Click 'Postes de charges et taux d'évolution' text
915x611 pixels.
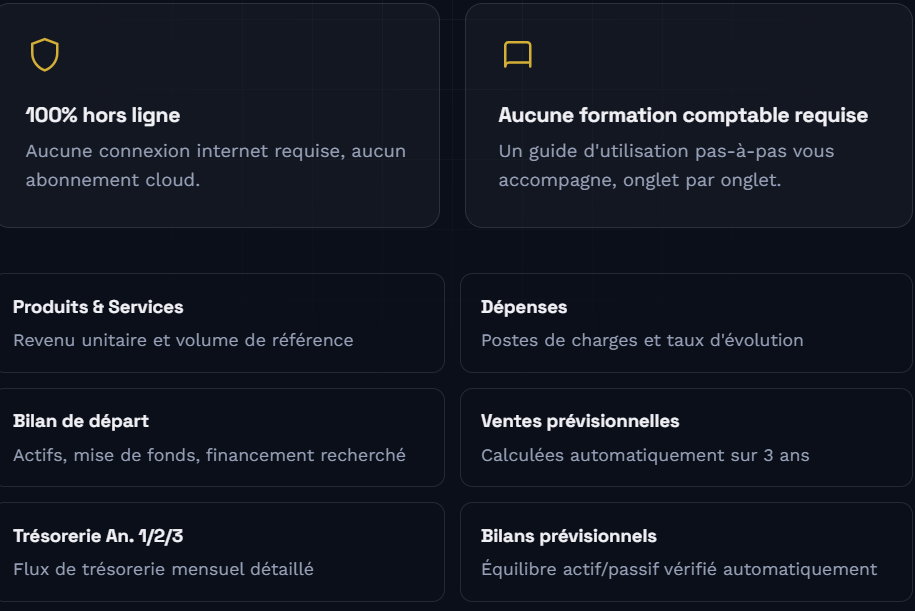642,340
